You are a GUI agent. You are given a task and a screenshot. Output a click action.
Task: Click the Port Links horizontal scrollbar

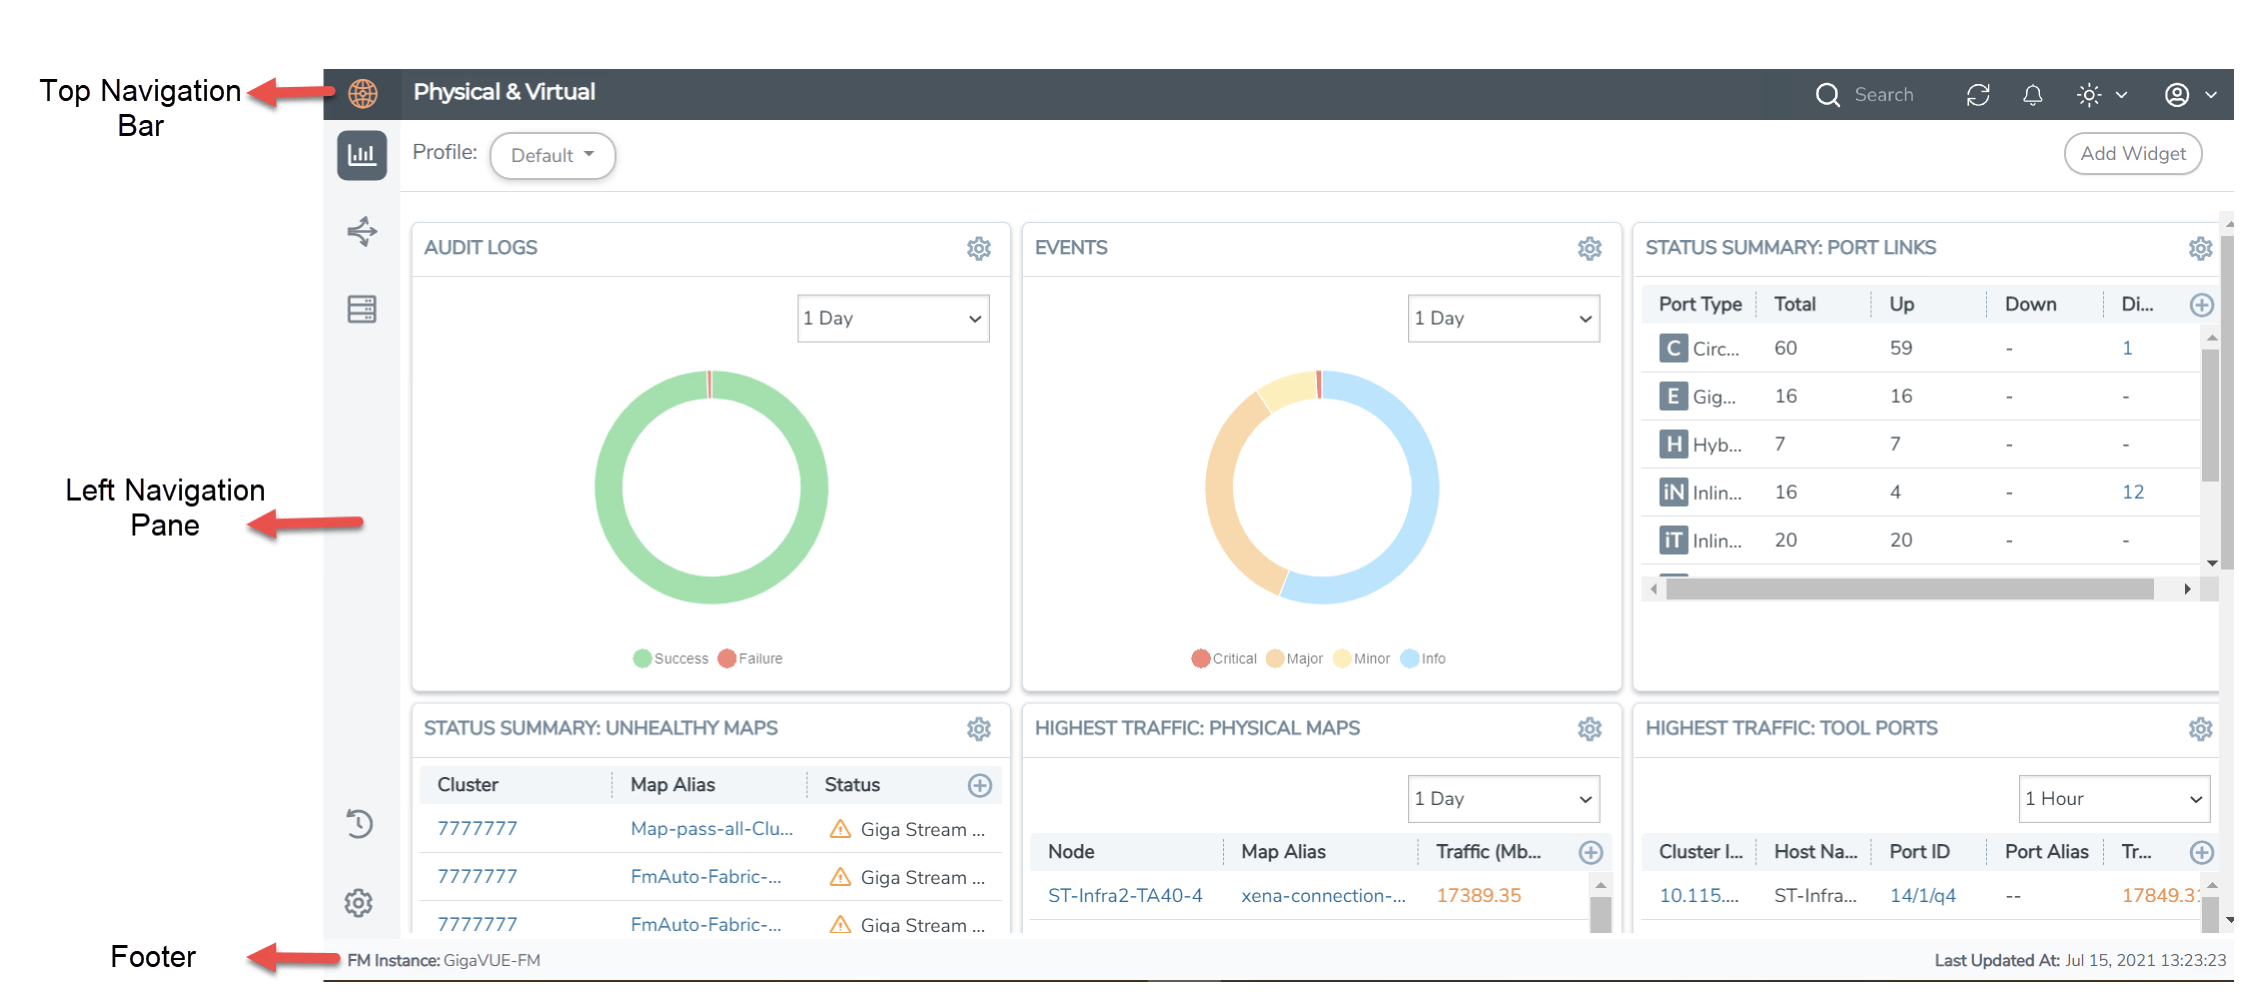point(1908,590)
